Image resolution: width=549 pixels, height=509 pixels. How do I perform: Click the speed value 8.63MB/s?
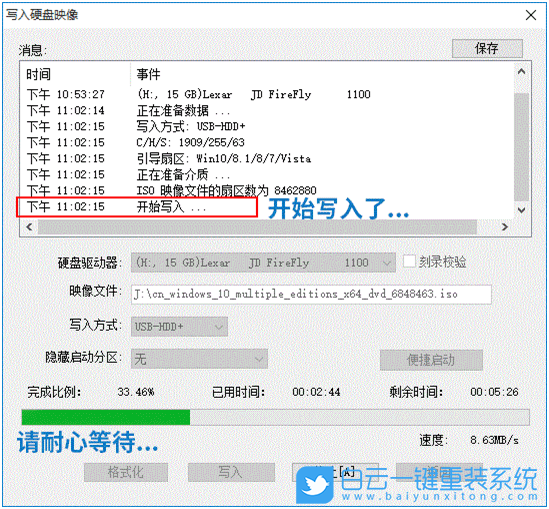coord(494,440)
